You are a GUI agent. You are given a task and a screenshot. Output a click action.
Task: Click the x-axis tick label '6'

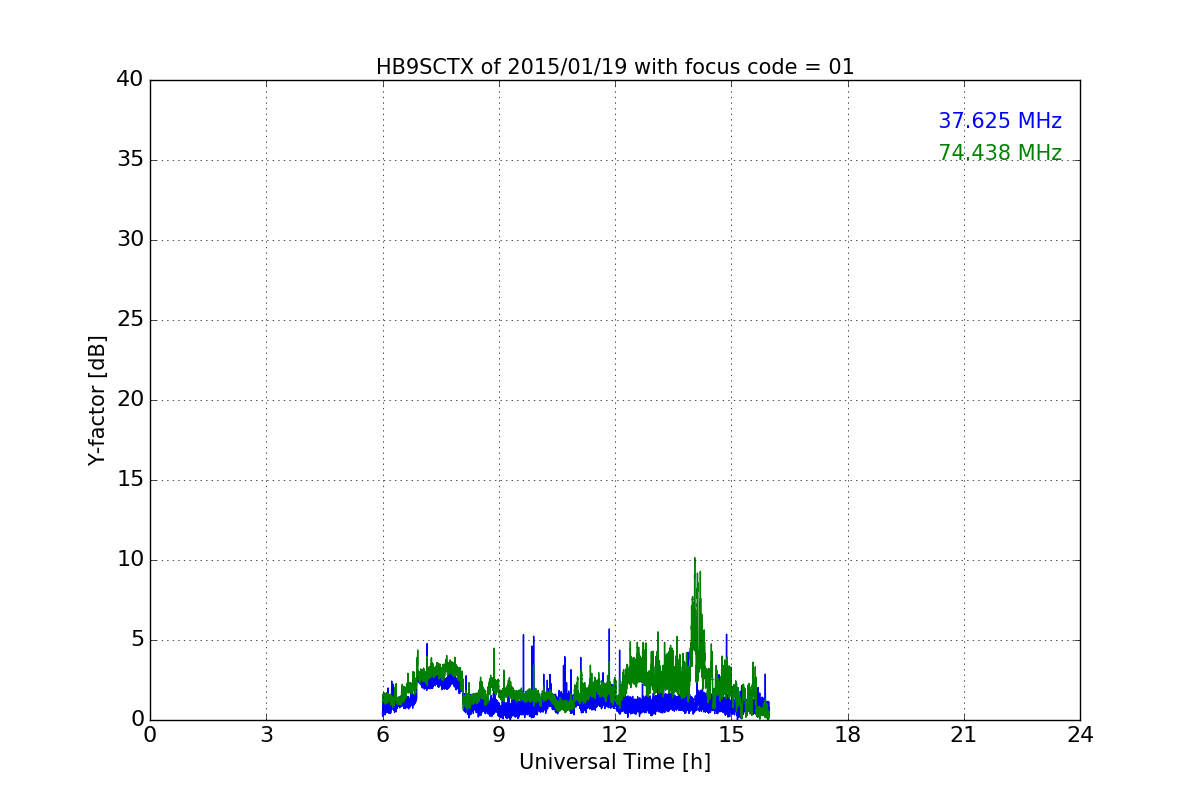point(383,735)
